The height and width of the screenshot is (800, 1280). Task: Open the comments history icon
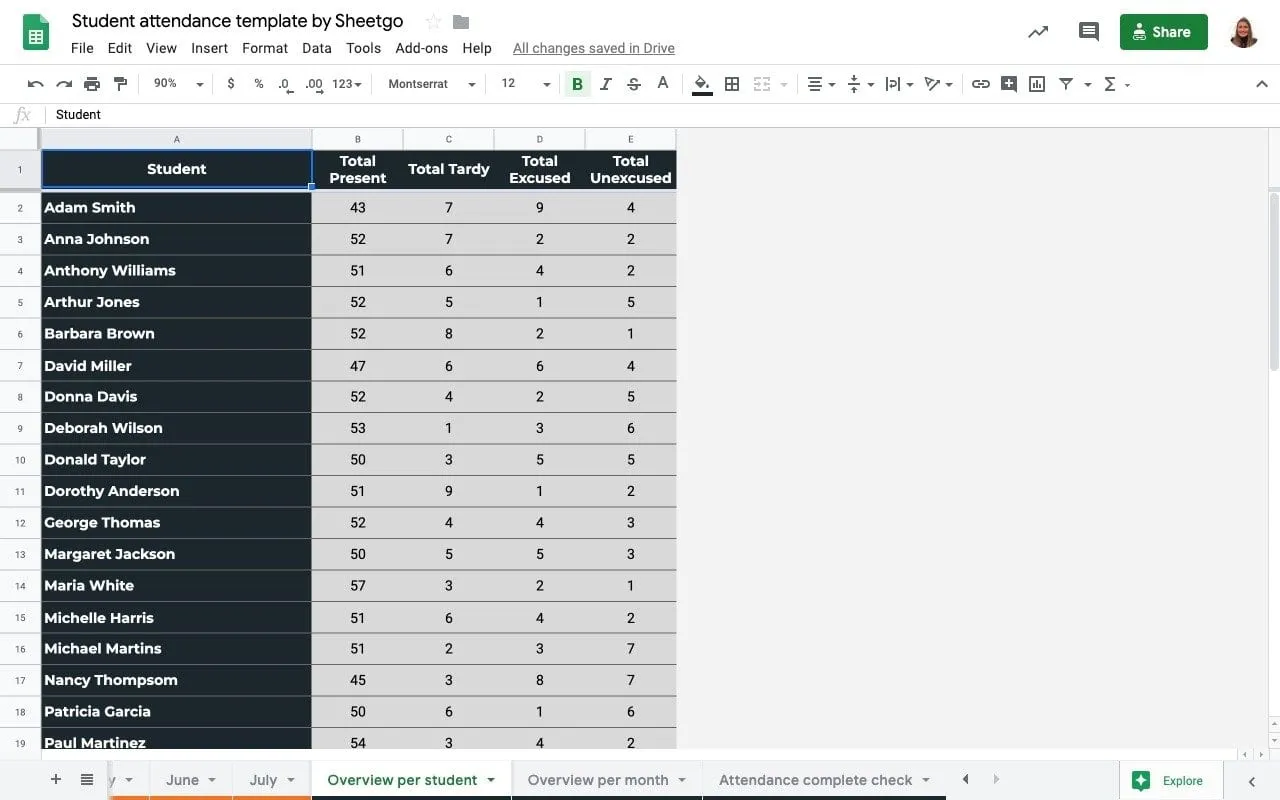coord(1089,32)
